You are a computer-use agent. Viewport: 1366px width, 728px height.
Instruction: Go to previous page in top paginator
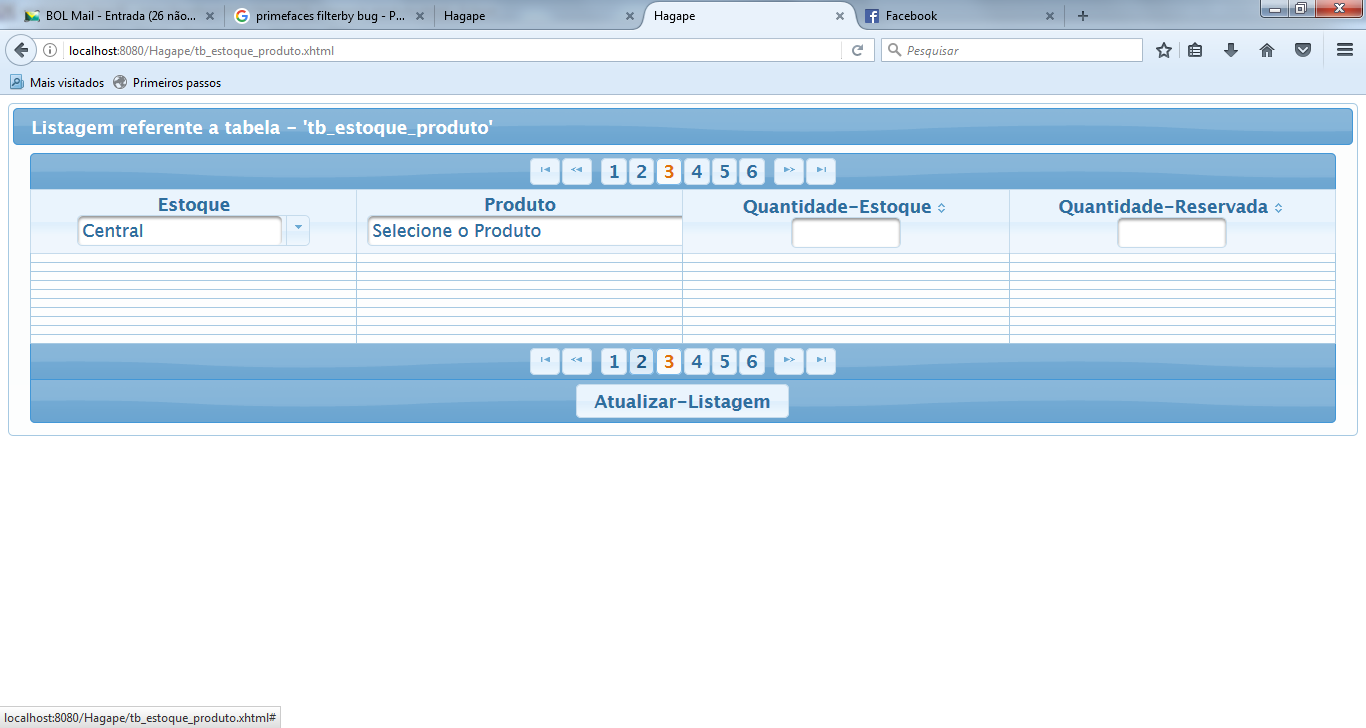577,171
